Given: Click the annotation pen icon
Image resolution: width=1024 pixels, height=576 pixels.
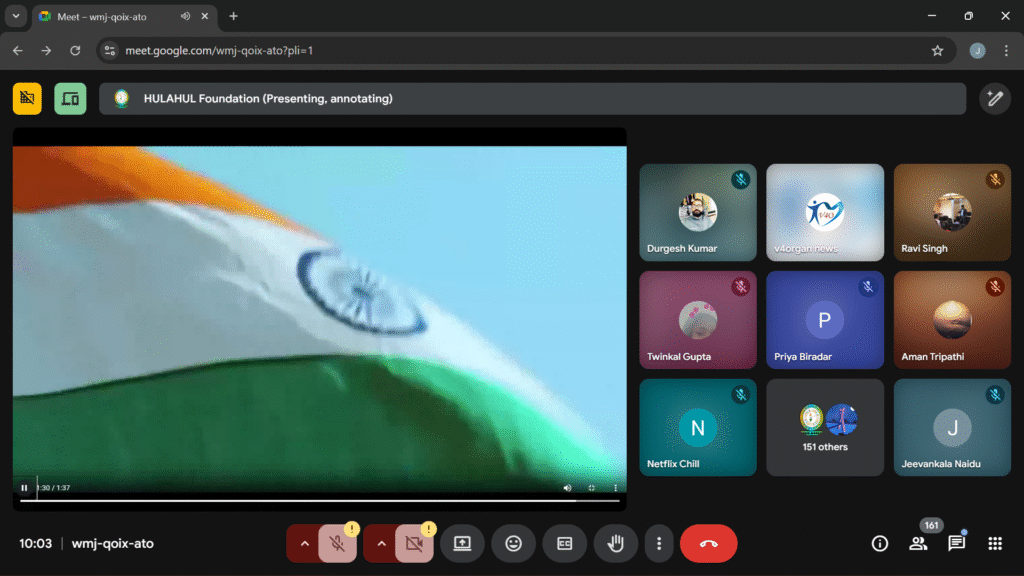Looking at the screenshot, I should 994,98.
